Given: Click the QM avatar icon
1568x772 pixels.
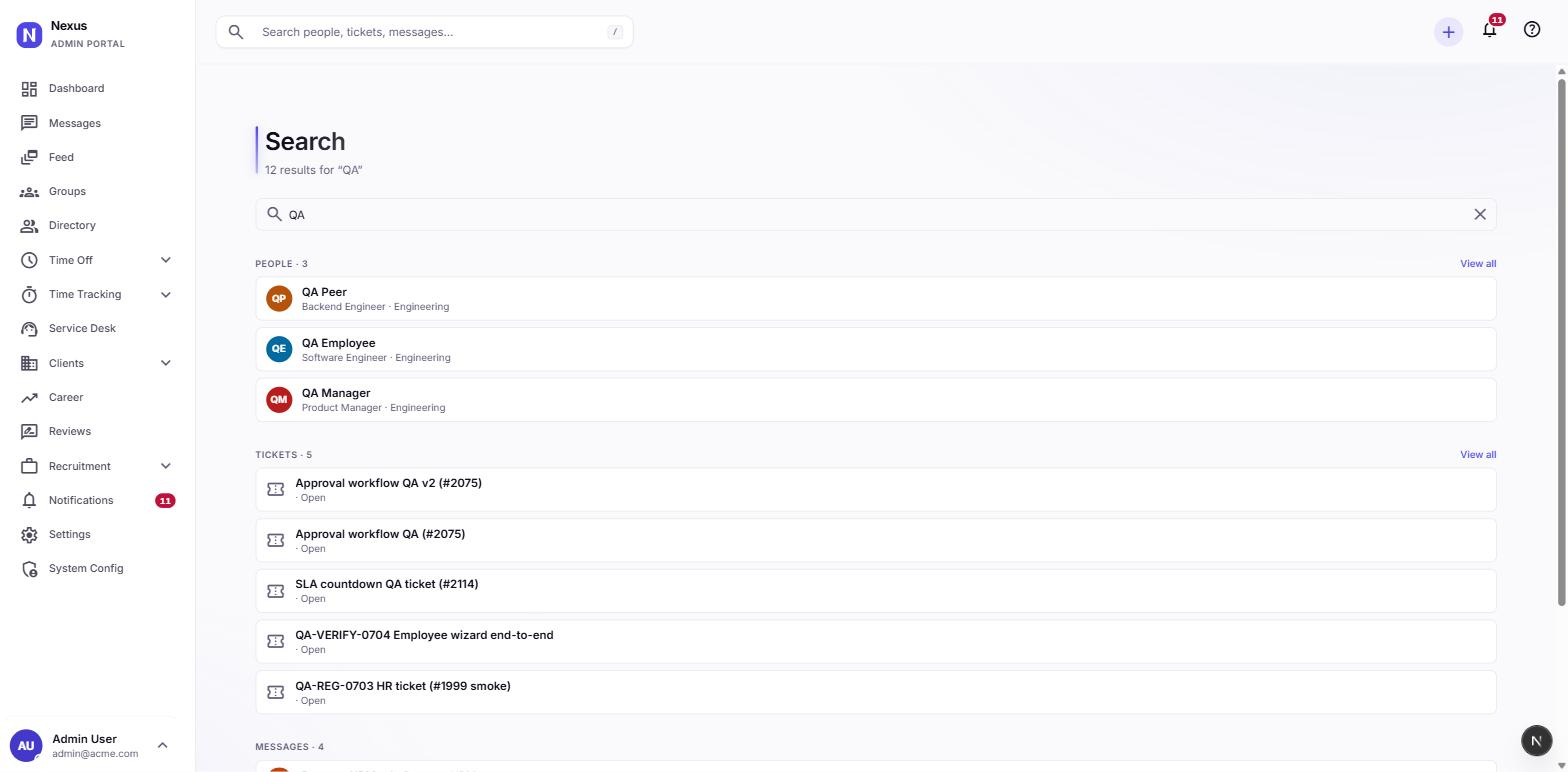Looking at the screenshot, I should coord(279,399).
